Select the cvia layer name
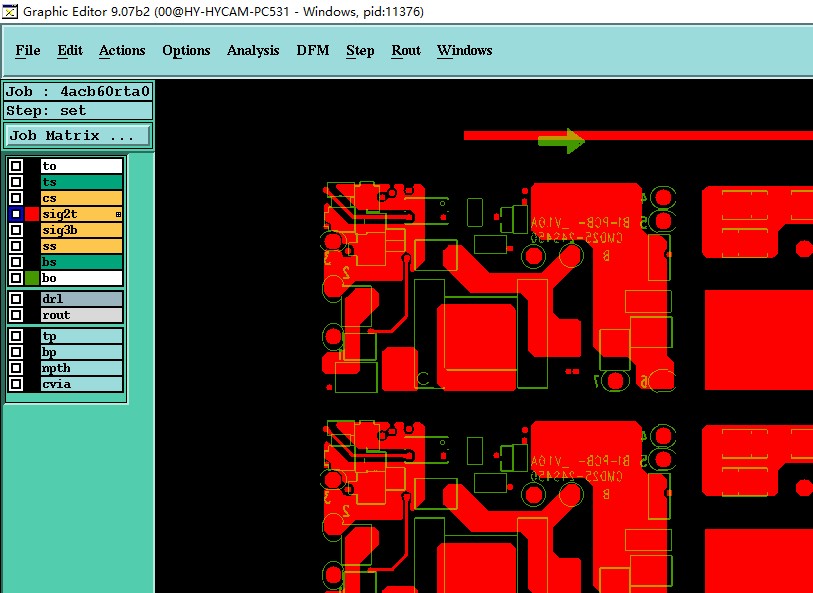813x593 pixels. 81,385
